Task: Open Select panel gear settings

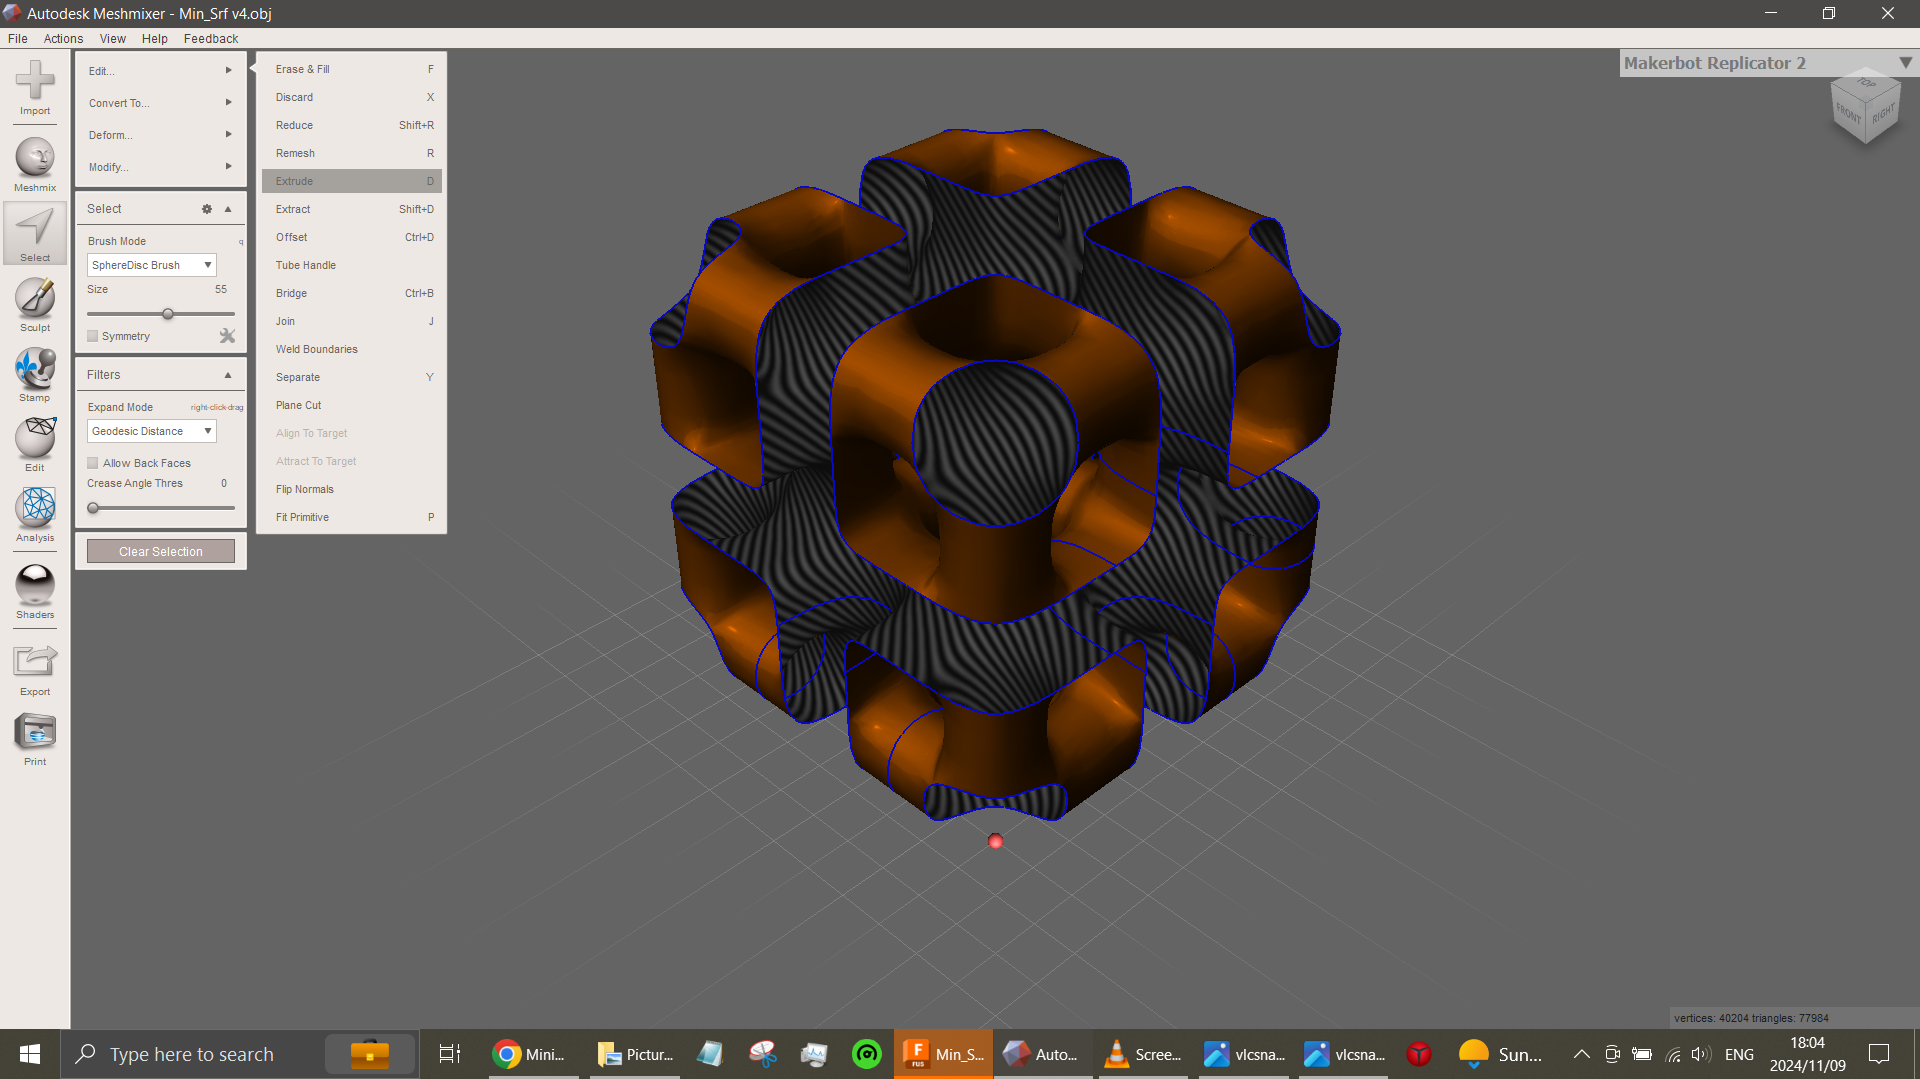Action: [207, 209]
